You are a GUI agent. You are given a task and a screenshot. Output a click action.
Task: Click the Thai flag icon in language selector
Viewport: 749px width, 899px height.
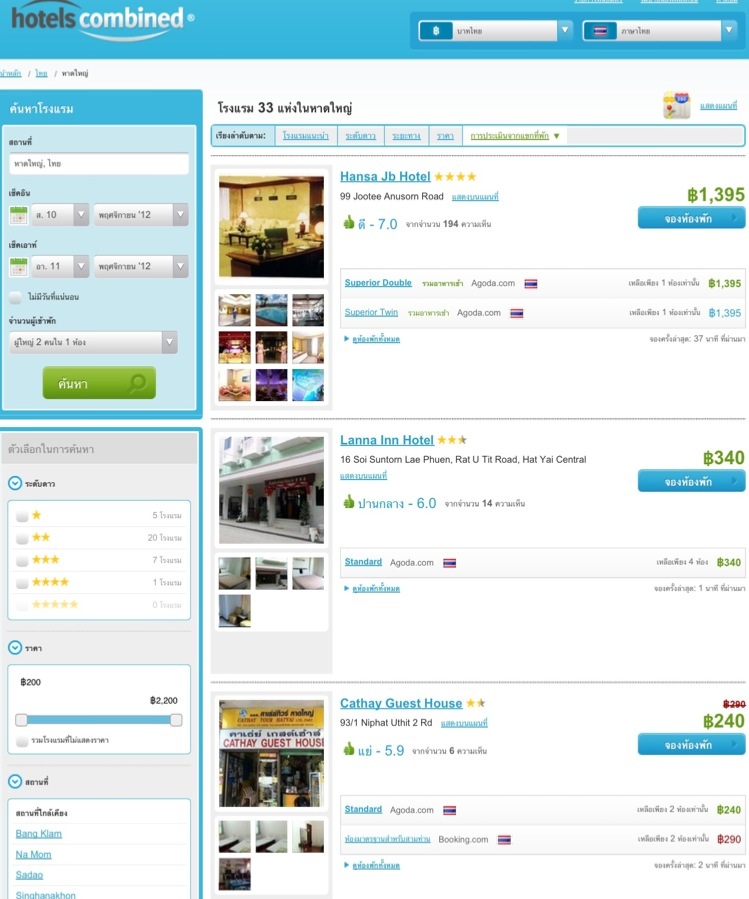(600, 30)
